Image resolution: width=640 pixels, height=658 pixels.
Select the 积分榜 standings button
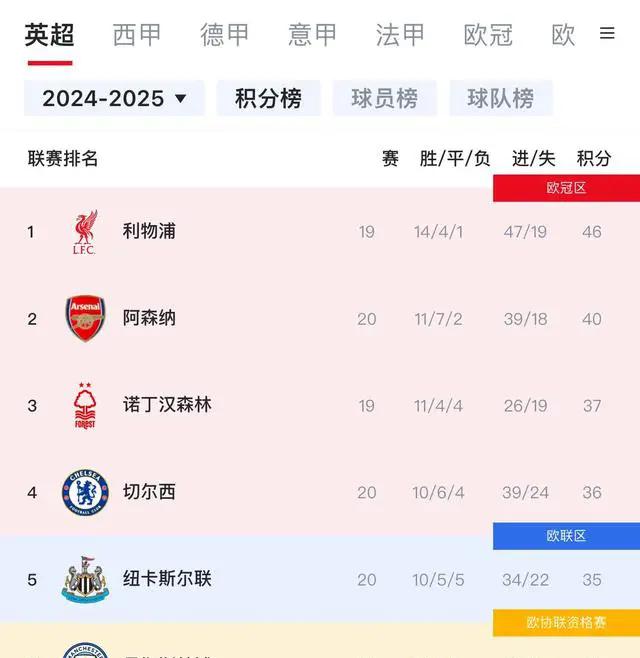268,98
